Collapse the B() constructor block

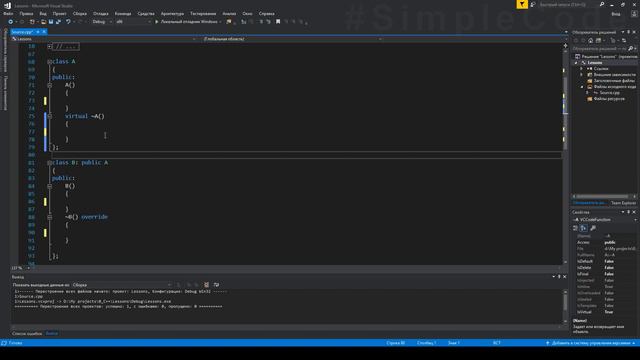click(49, 186)
